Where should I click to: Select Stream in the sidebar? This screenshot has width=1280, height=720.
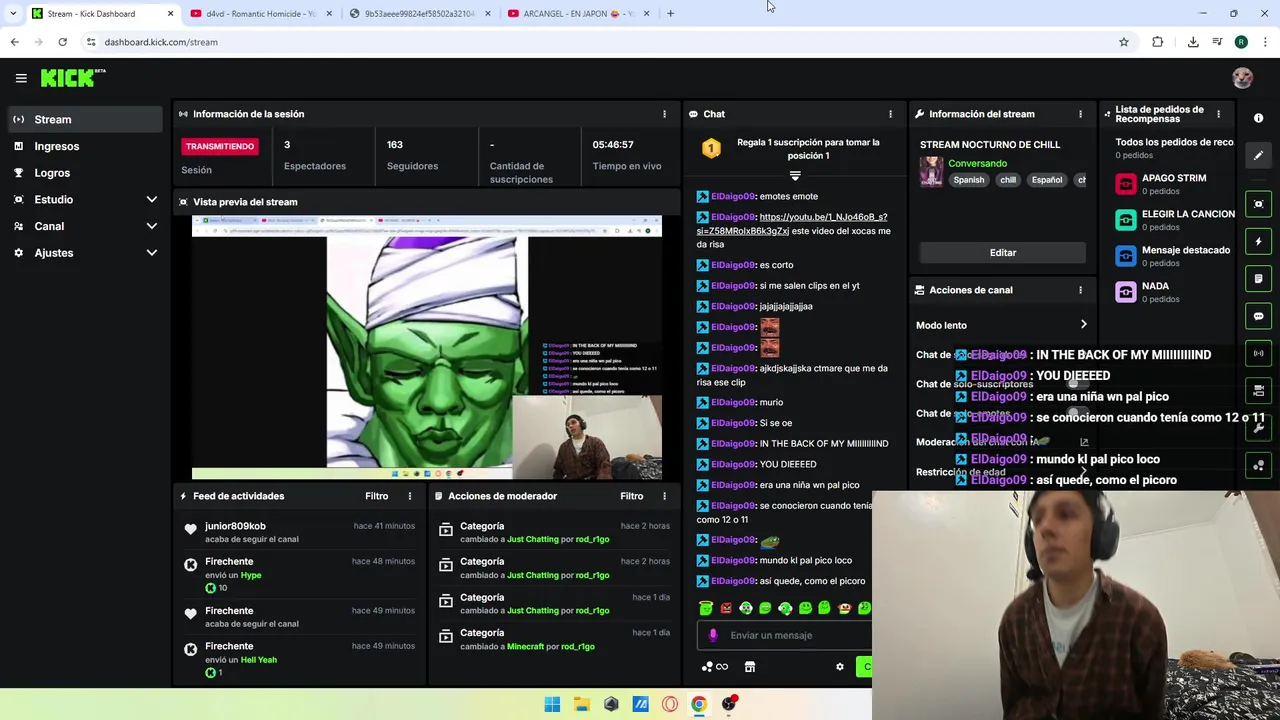85,119
